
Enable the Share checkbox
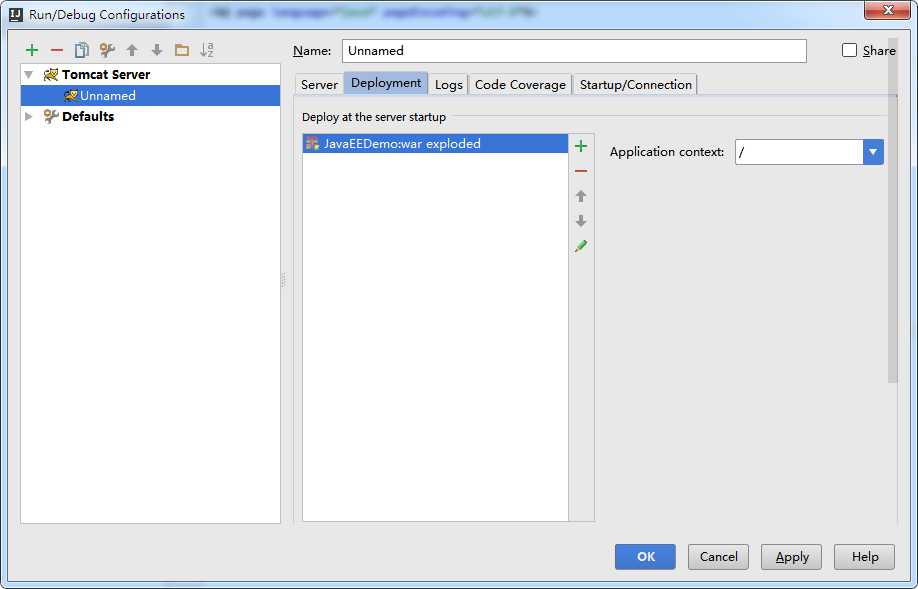pos(849,50)
